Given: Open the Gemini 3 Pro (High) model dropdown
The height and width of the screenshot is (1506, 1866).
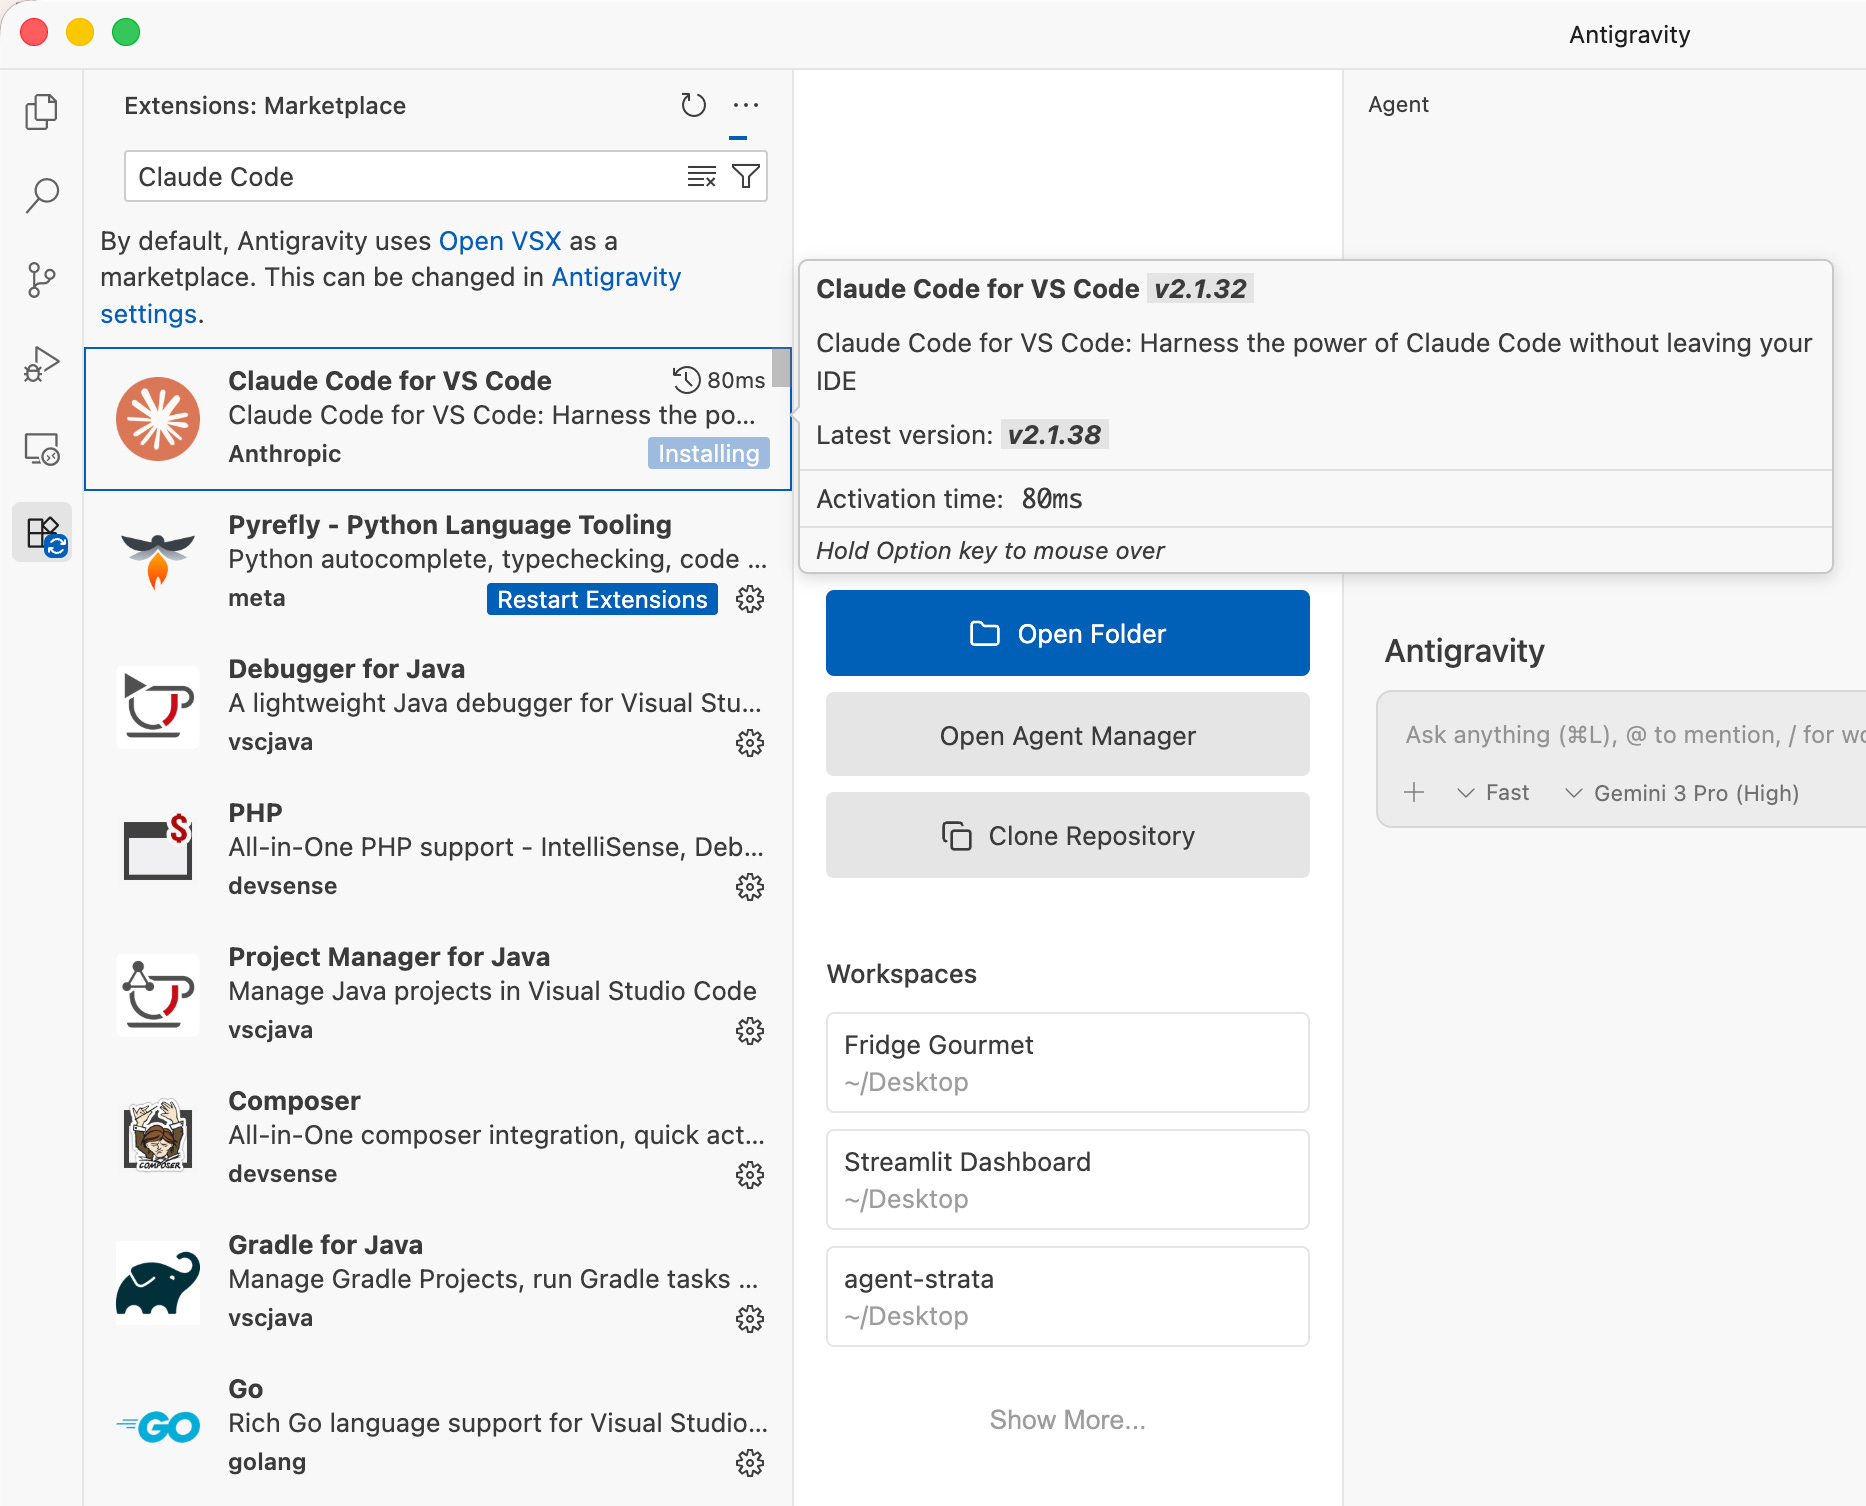Looking at the screenshot, I should pyautogui.click(x=1682, y=793).
